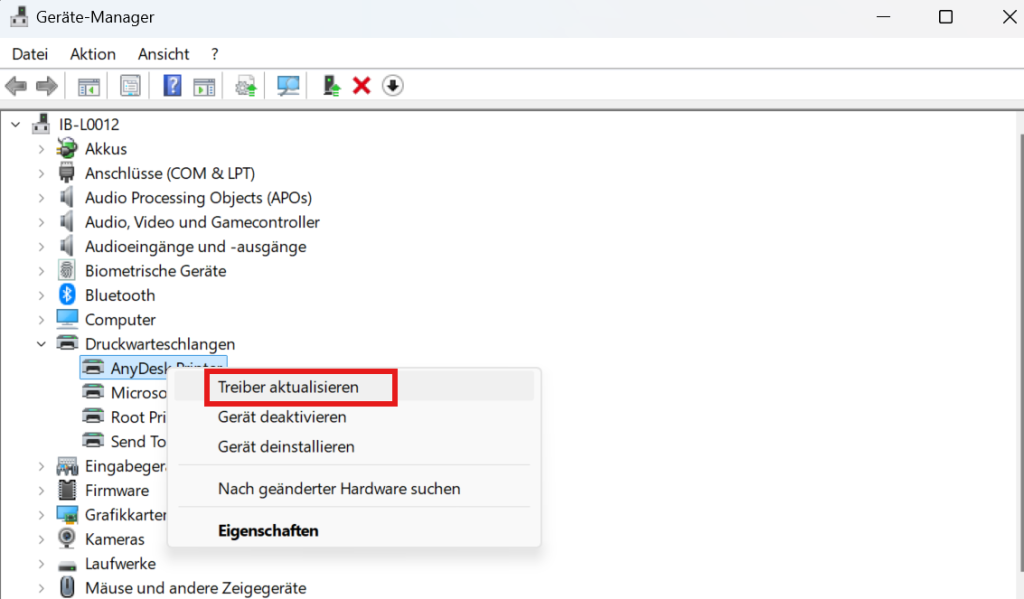1024x599 pixels.
Task: Click the Firmware chip icon
Action: click(x=67, y=490)
